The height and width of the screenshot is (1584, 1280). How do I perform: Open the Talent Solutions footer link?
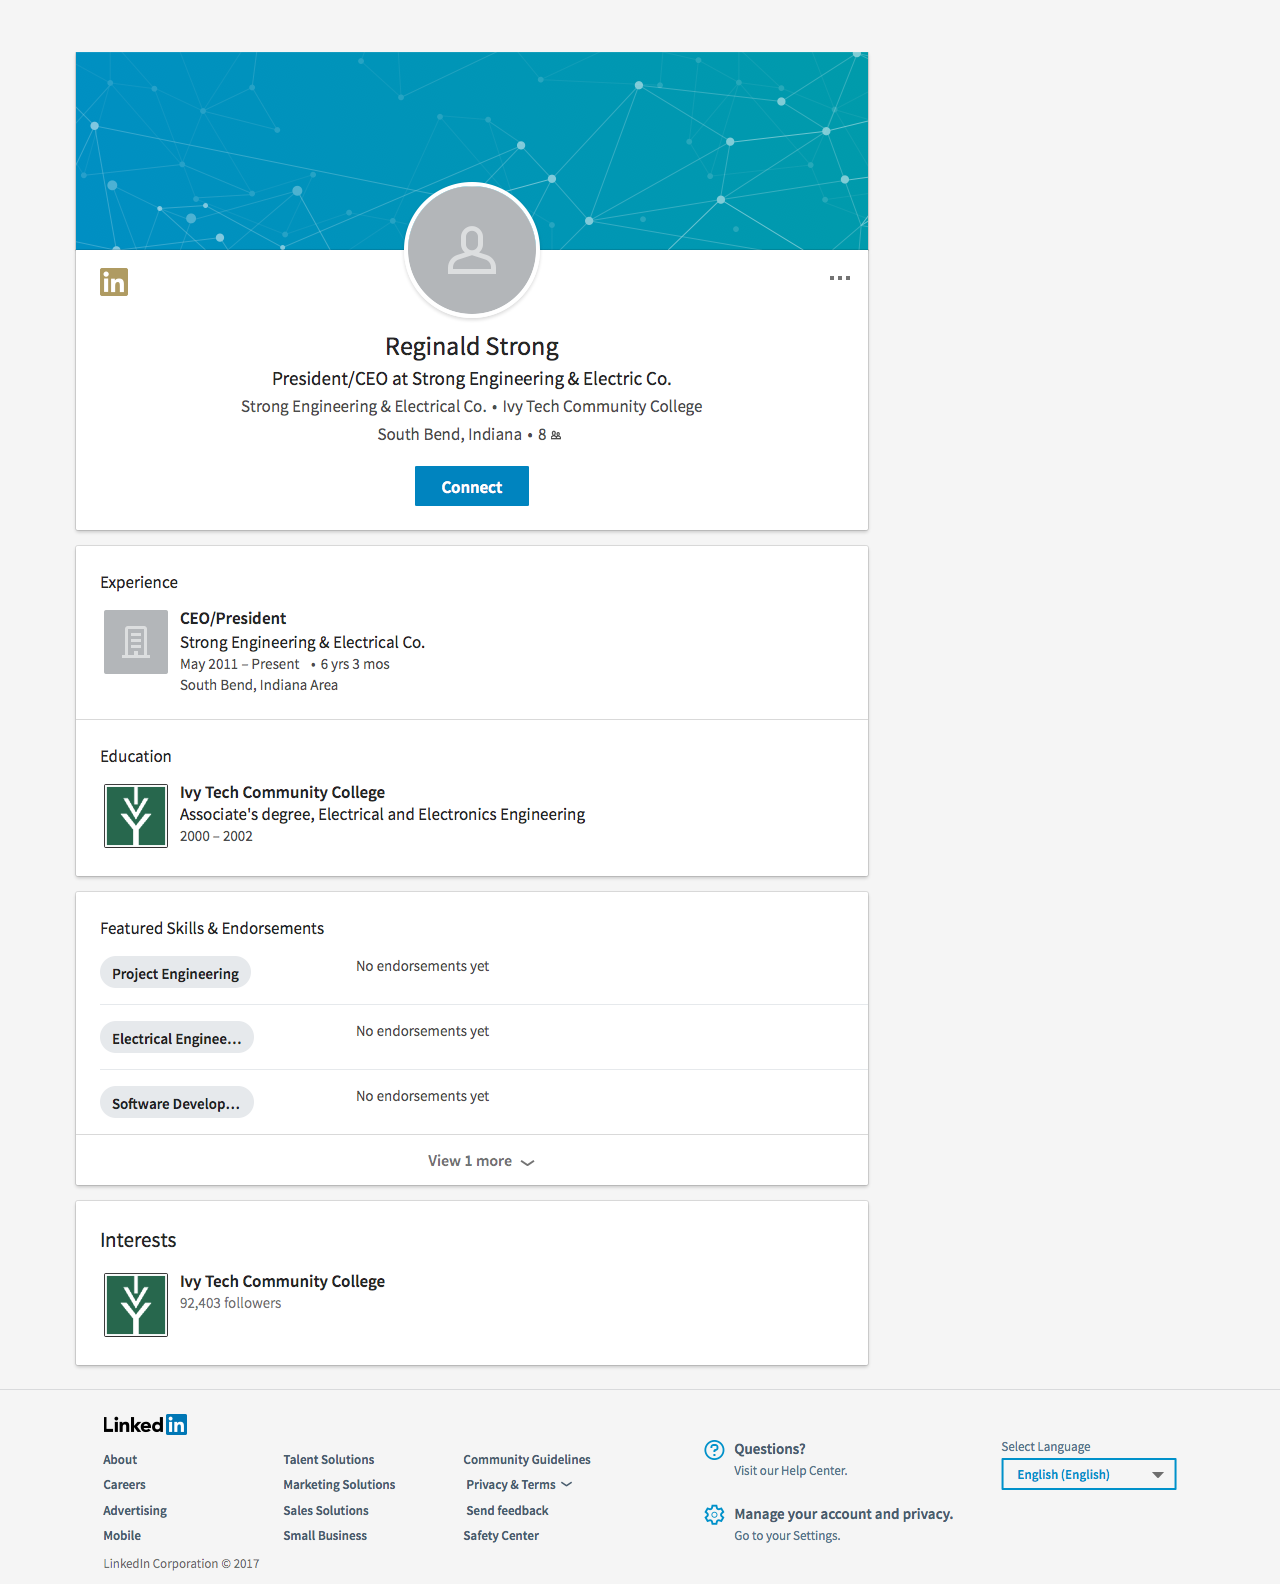click(328, 1460)
